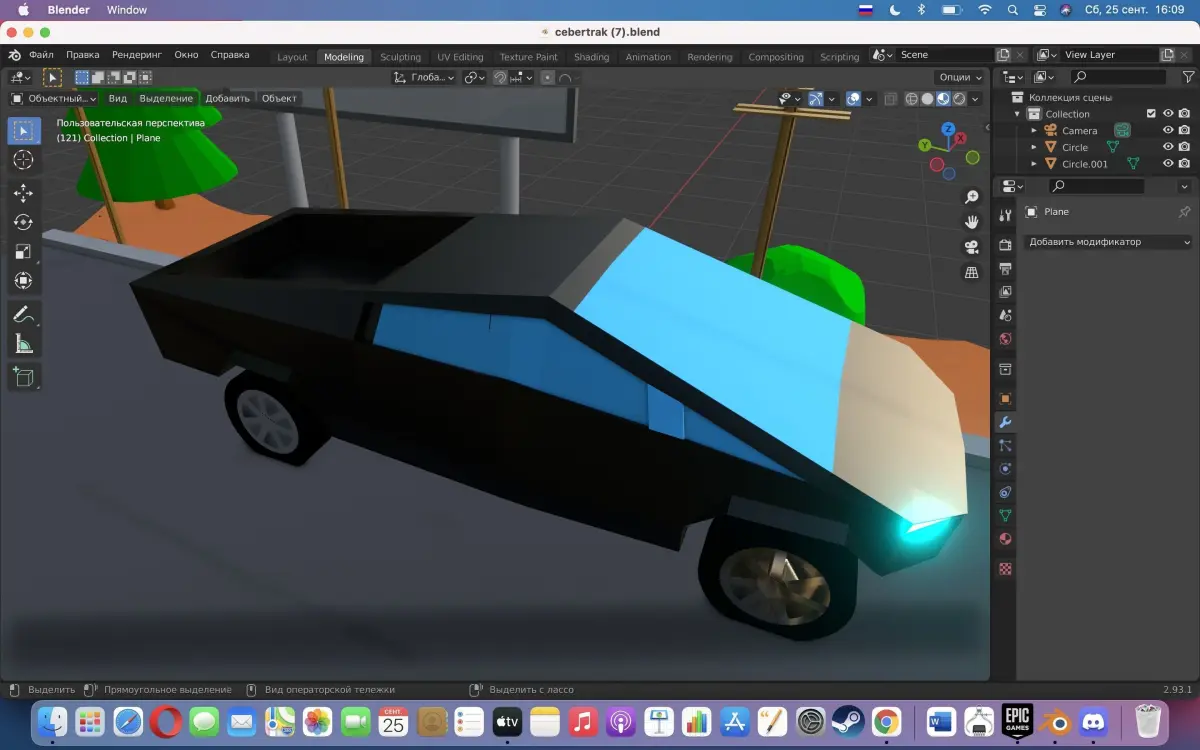Viewport: 1200px width, 750px height.
Task: Toggle proportional editing button
Action: click(x=546, y=77)
